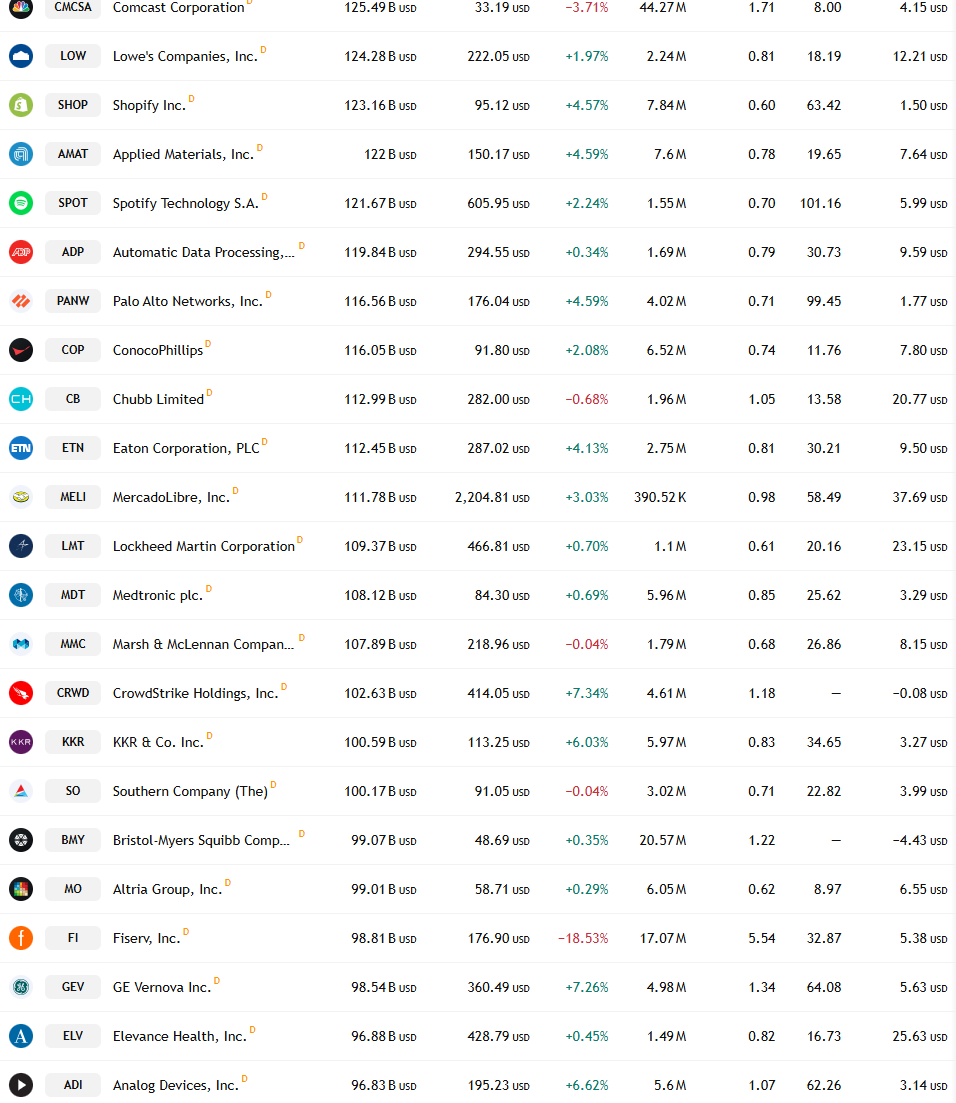Image resolution: width=956 pixels, height=1103 pixels.
Task: Click the ConocoPhillips logo icon
Action: coord(21,350)
